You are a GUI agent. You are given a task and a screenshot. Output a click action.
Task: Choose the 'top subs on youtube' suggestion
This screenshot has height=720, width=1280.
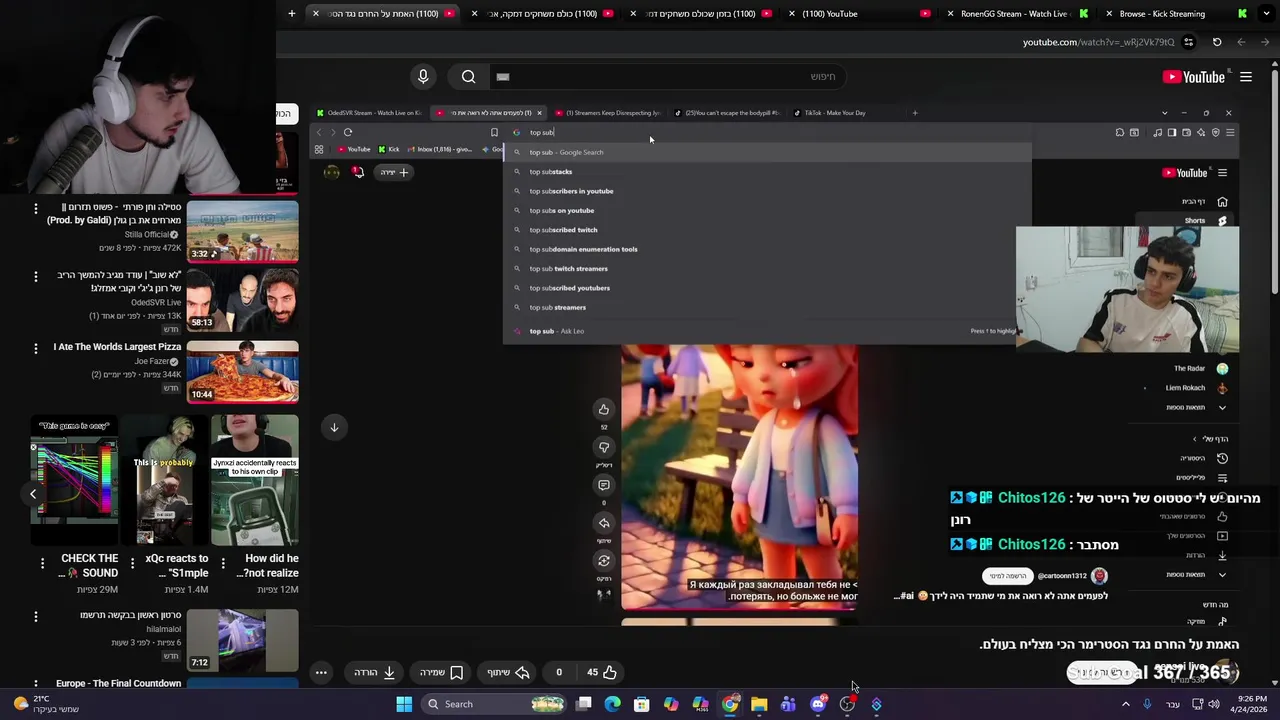767,210
